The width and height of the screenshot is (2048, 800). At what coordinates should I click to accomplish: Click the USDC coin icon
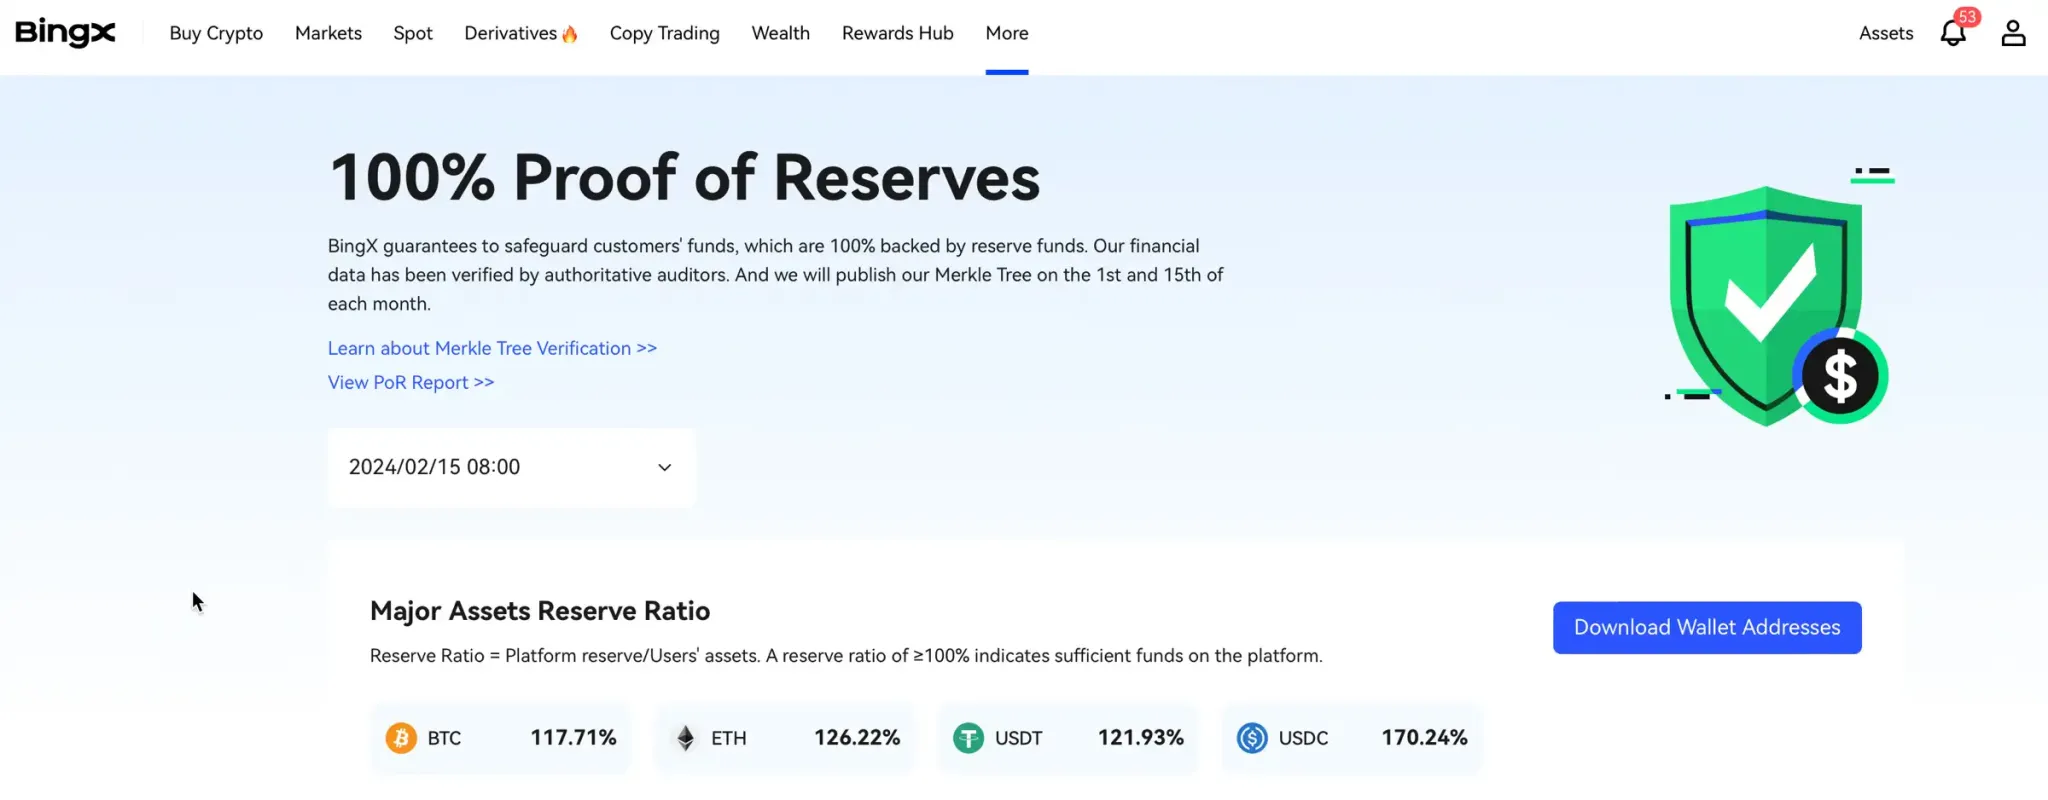point(1252,738)
